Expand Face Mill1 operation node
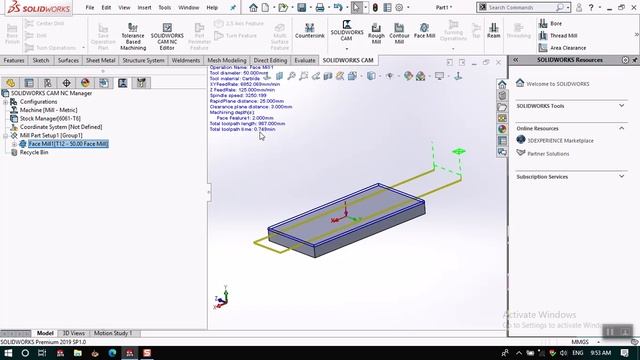The width and height of the screenshot is (640, 360). pyautogui.click(x=14, y=144)
